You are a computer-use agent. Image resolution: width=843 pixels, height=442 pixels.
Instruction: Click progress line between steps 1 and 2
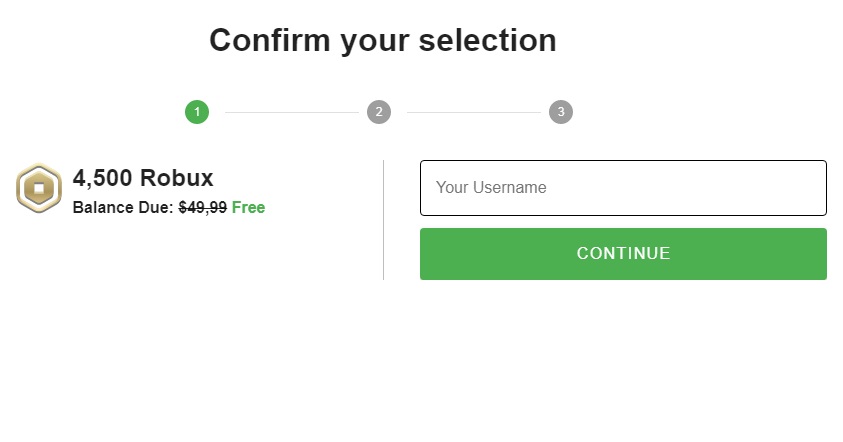pyautogui.click(x=291, y=112)
